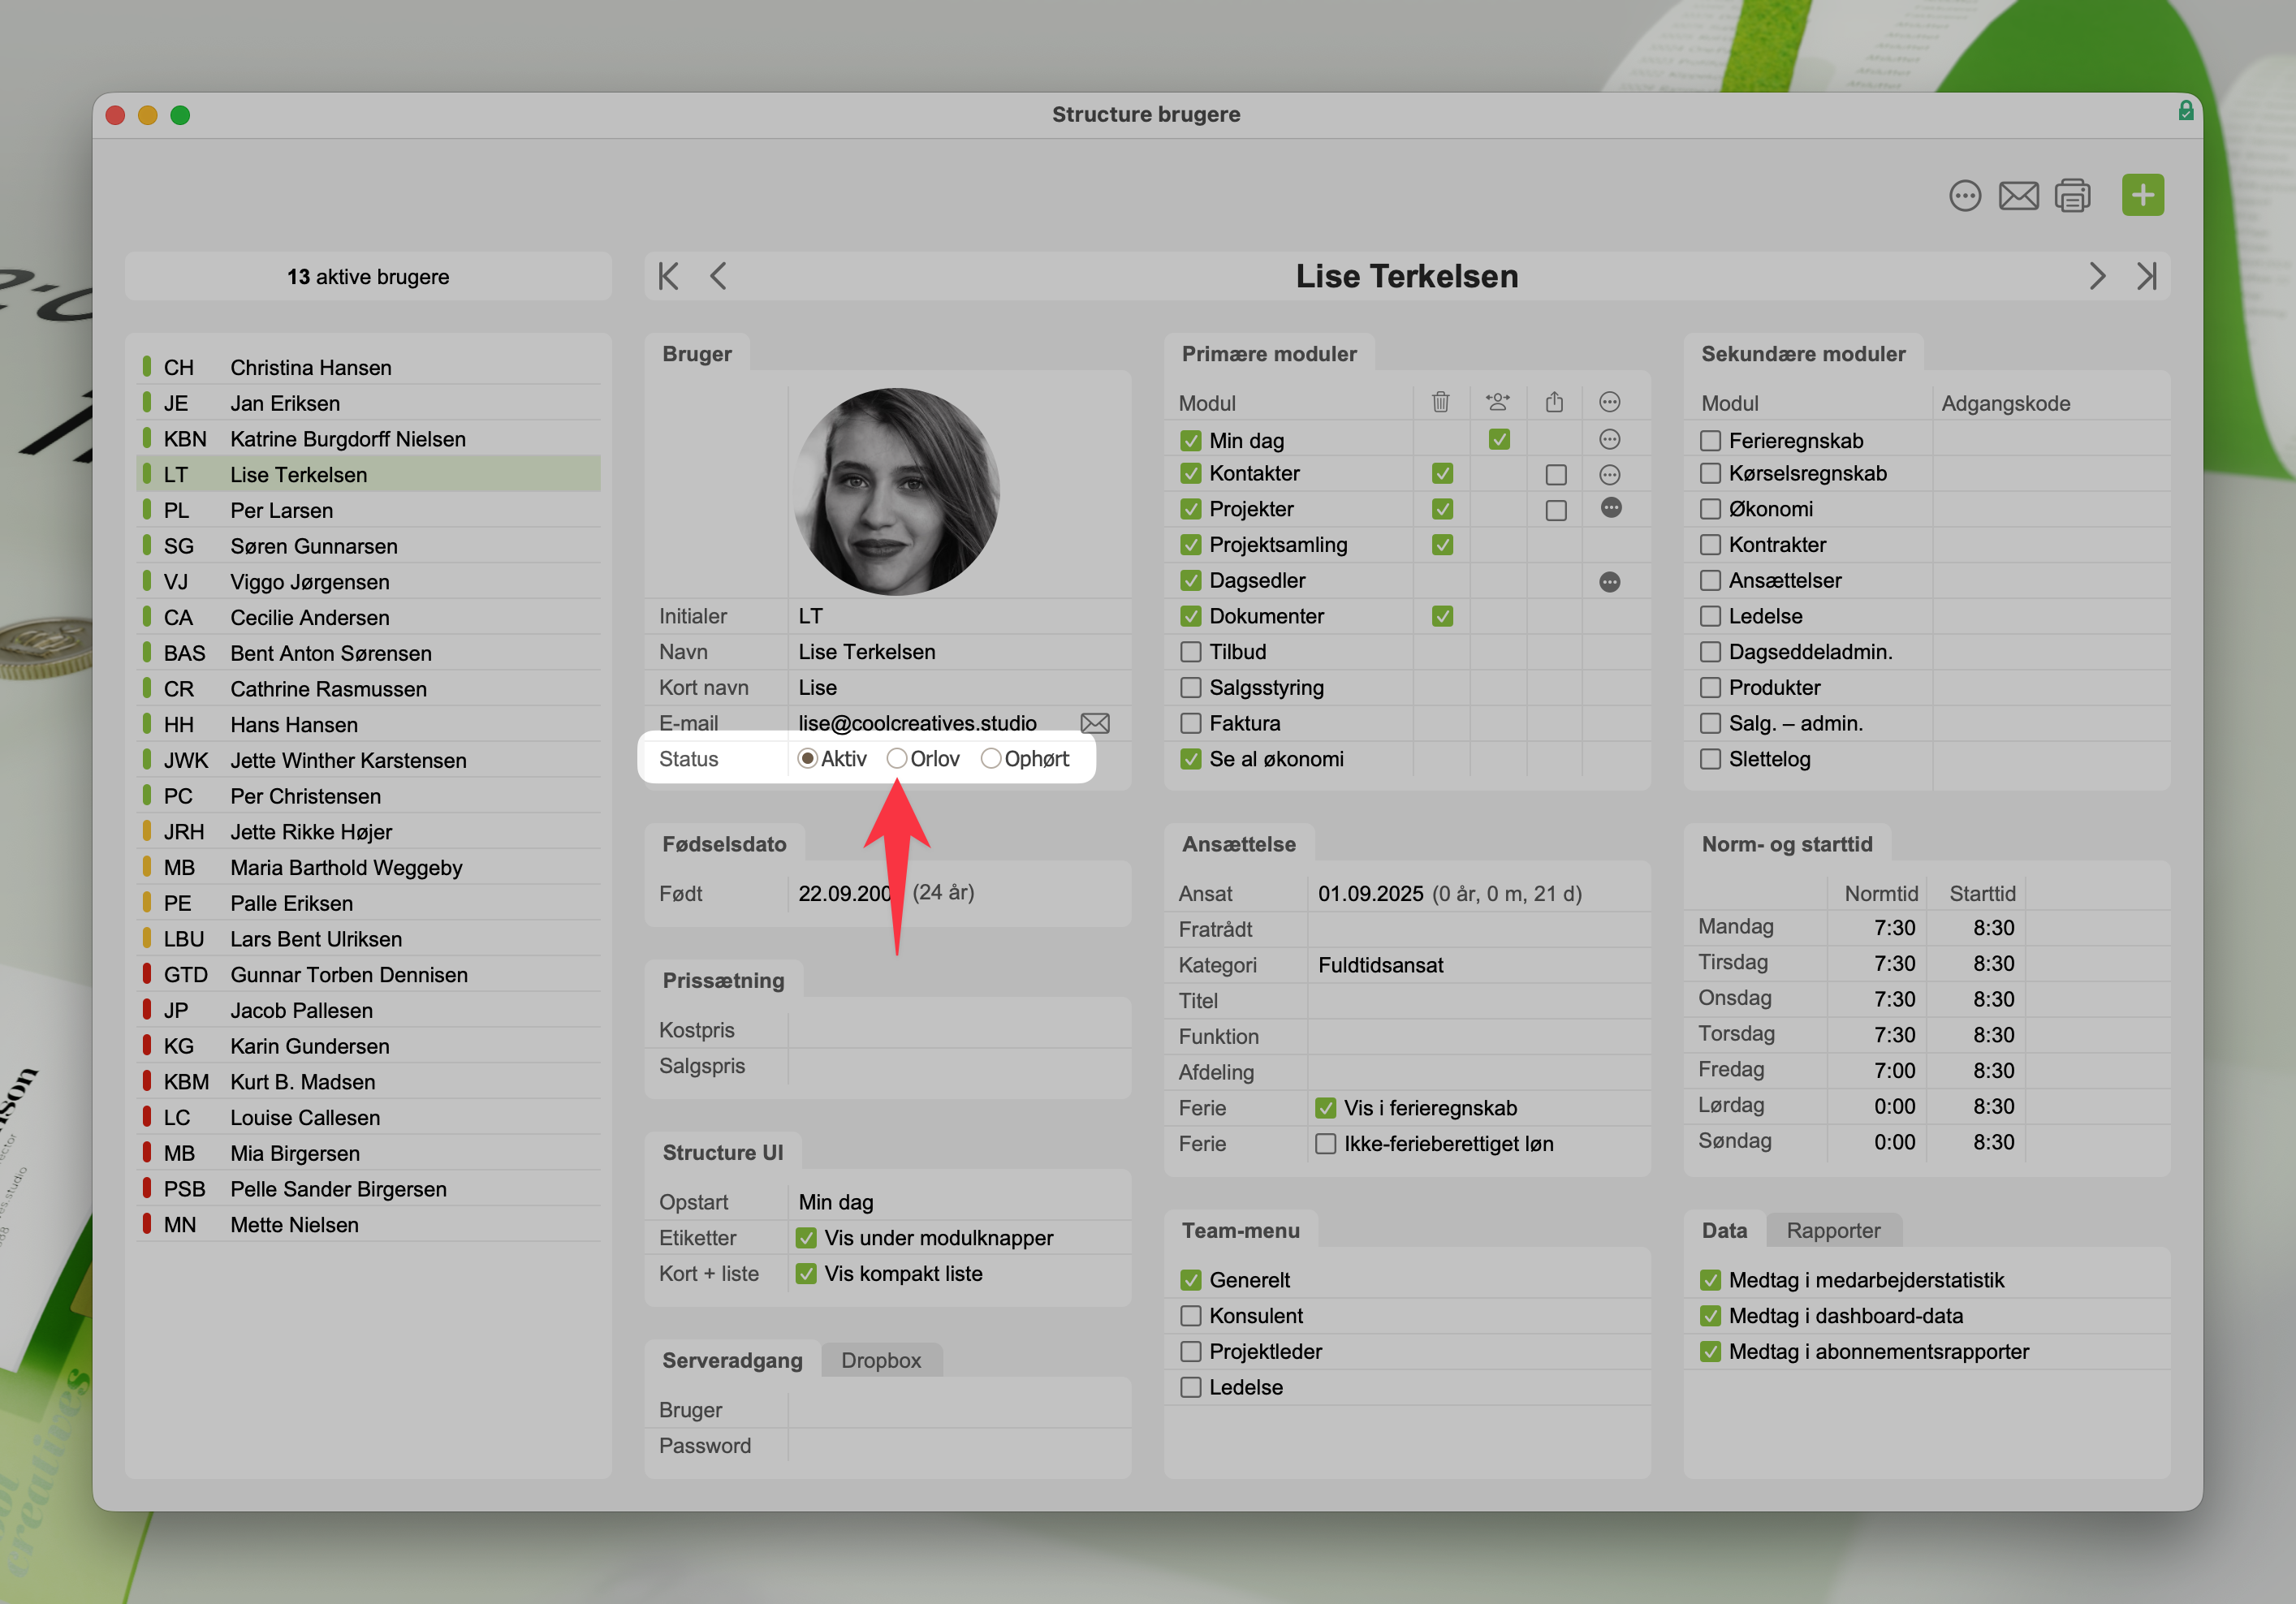The image size is (2296, 1604).
Task: Click the Kostpris input field
Action: click(x=958, y=1030)
